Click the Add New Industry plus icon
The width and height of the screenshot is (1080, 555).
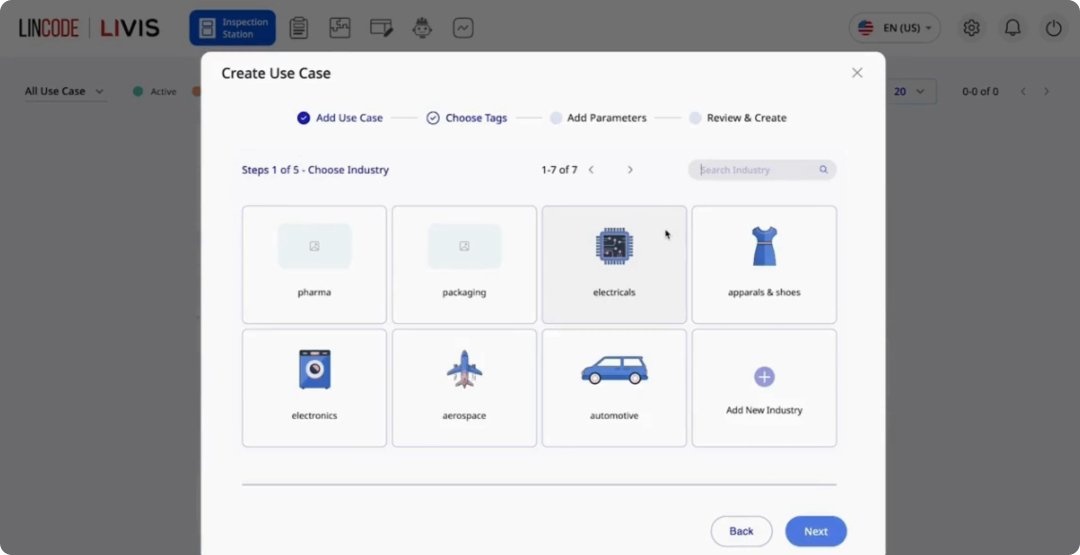tap(764, 377)
